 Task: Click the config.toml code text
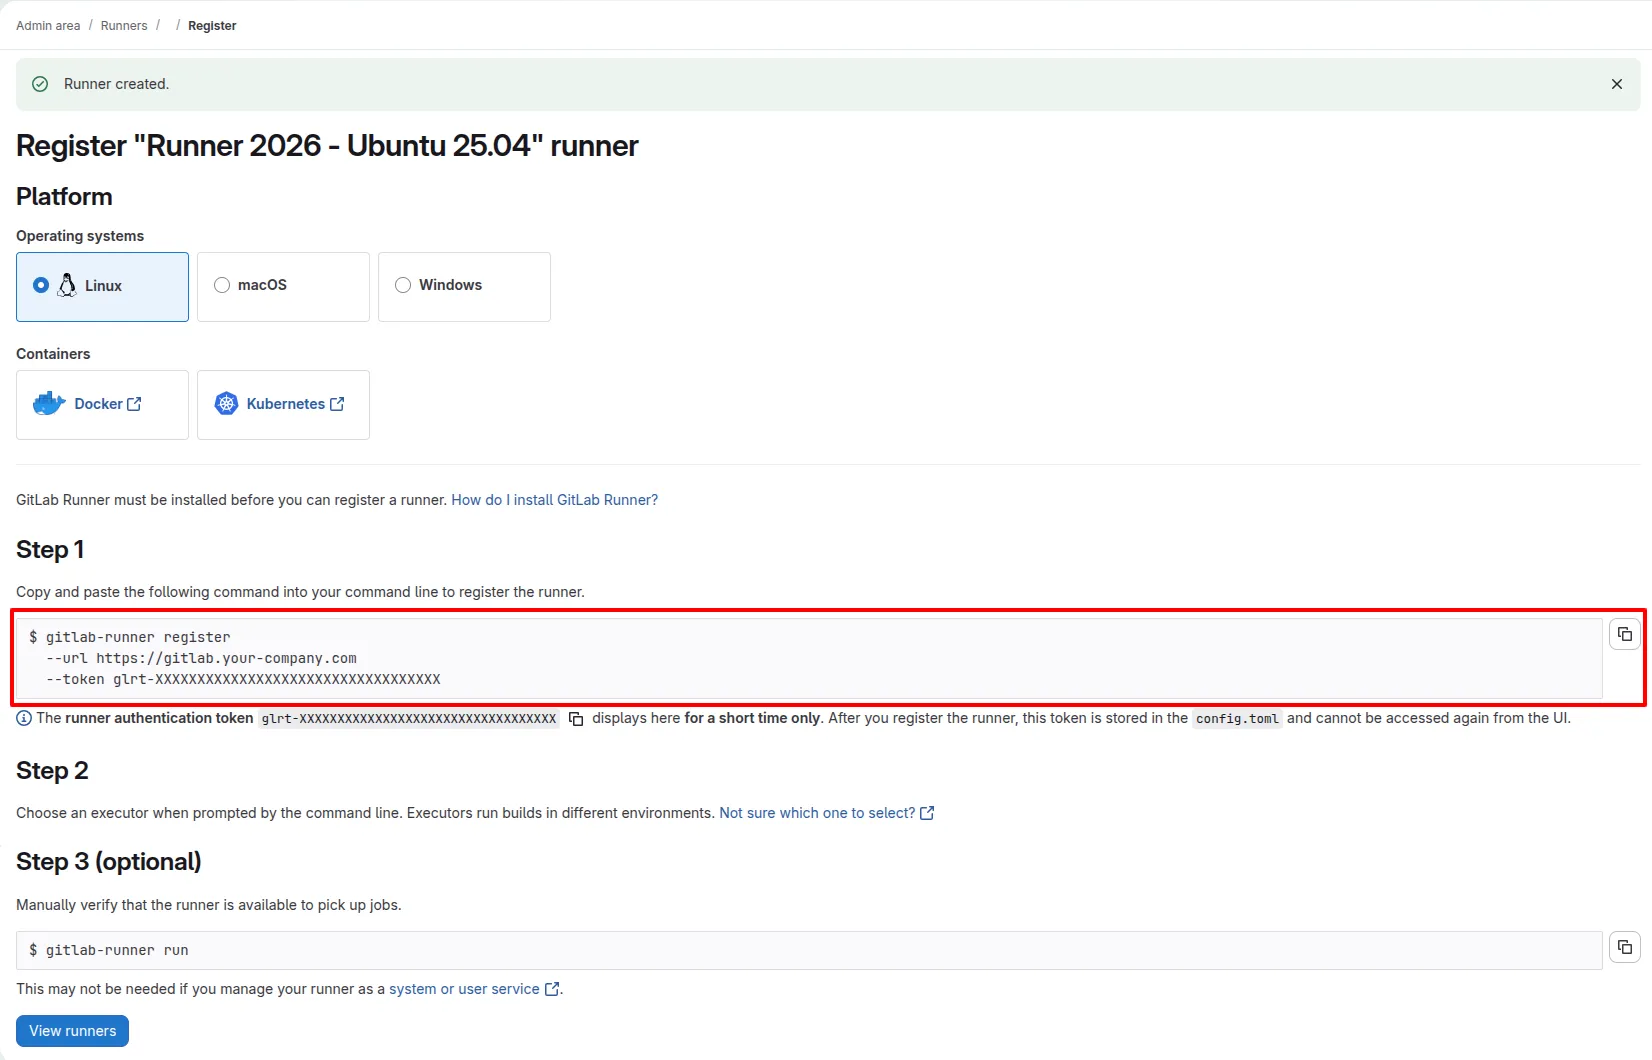pyautogui.click(x=1237, y=719)
